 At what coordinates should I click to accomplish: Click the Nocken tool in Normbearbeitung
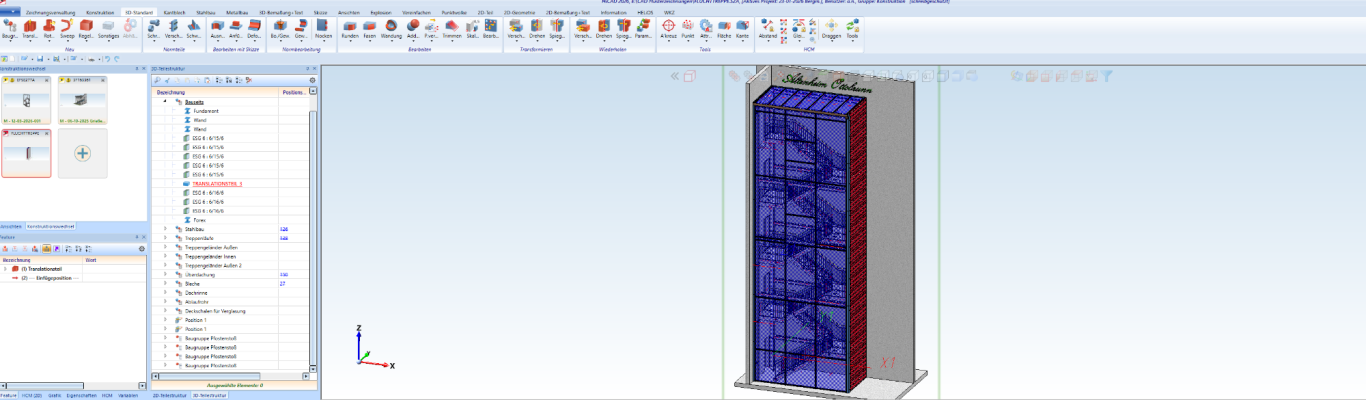tap(323, 26)
